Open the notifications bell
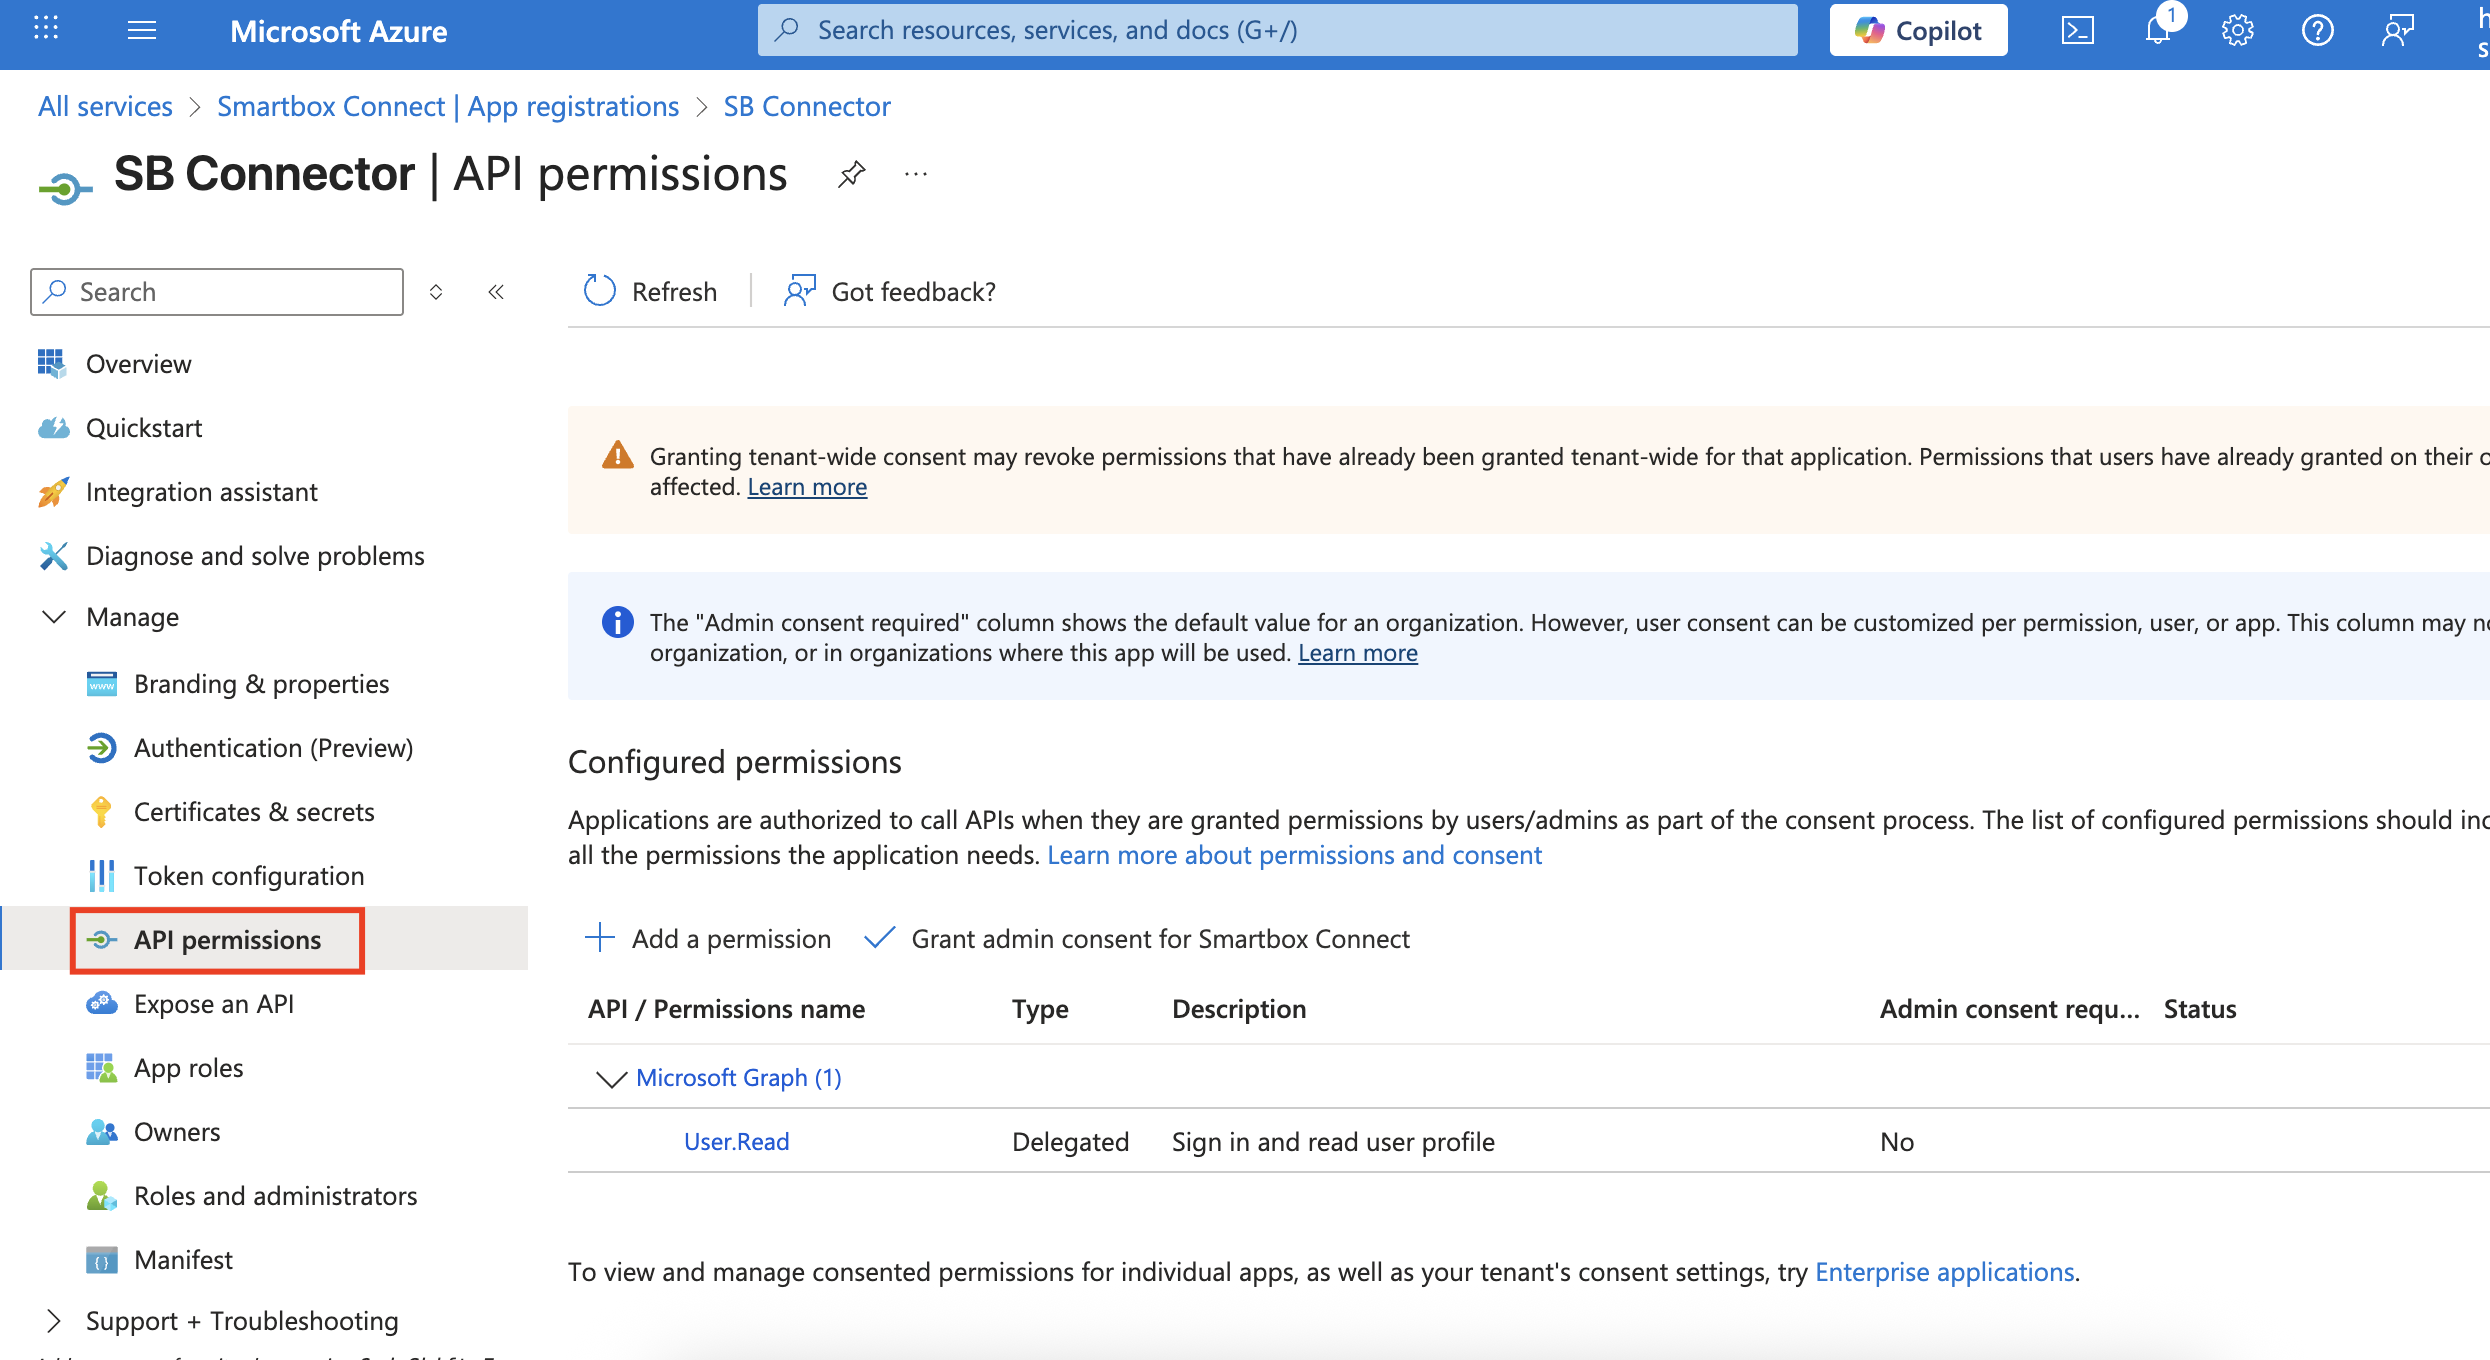The height and width of the screenshot is (1360, 2490). click(x=2157, y=30)
